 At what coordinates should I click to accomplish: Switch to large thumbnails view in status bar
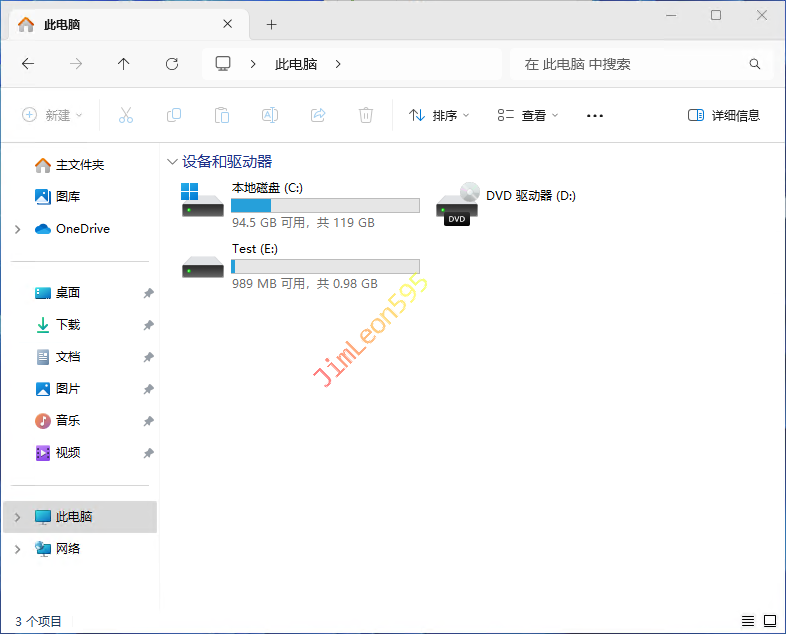pos(770,621)
